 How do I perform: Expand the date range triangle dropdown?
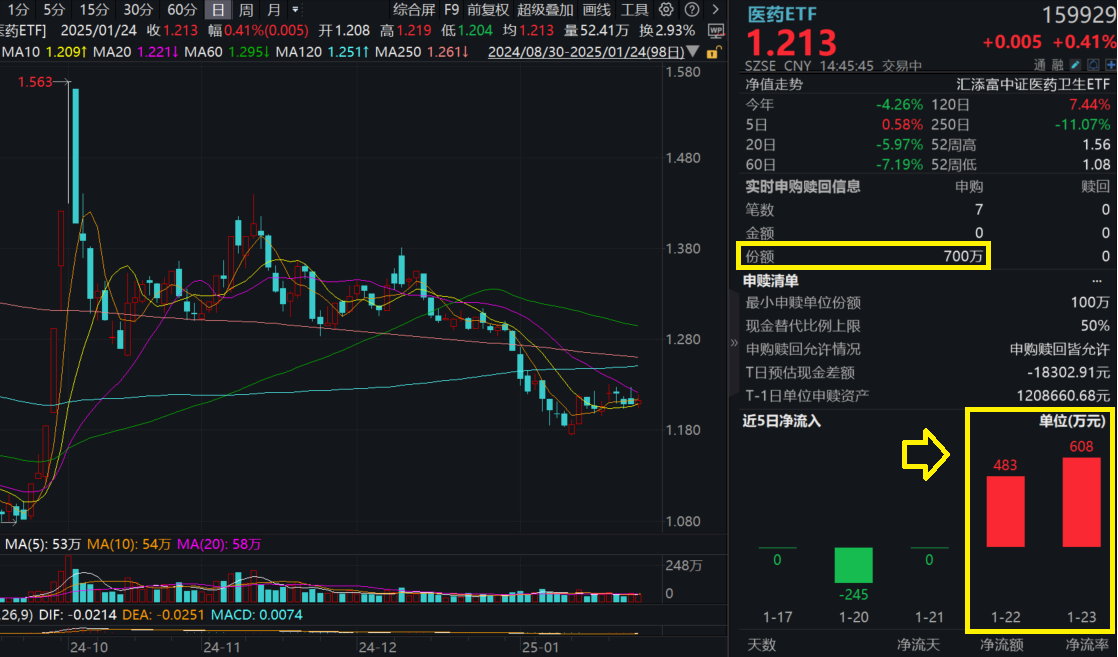(693, 51)
